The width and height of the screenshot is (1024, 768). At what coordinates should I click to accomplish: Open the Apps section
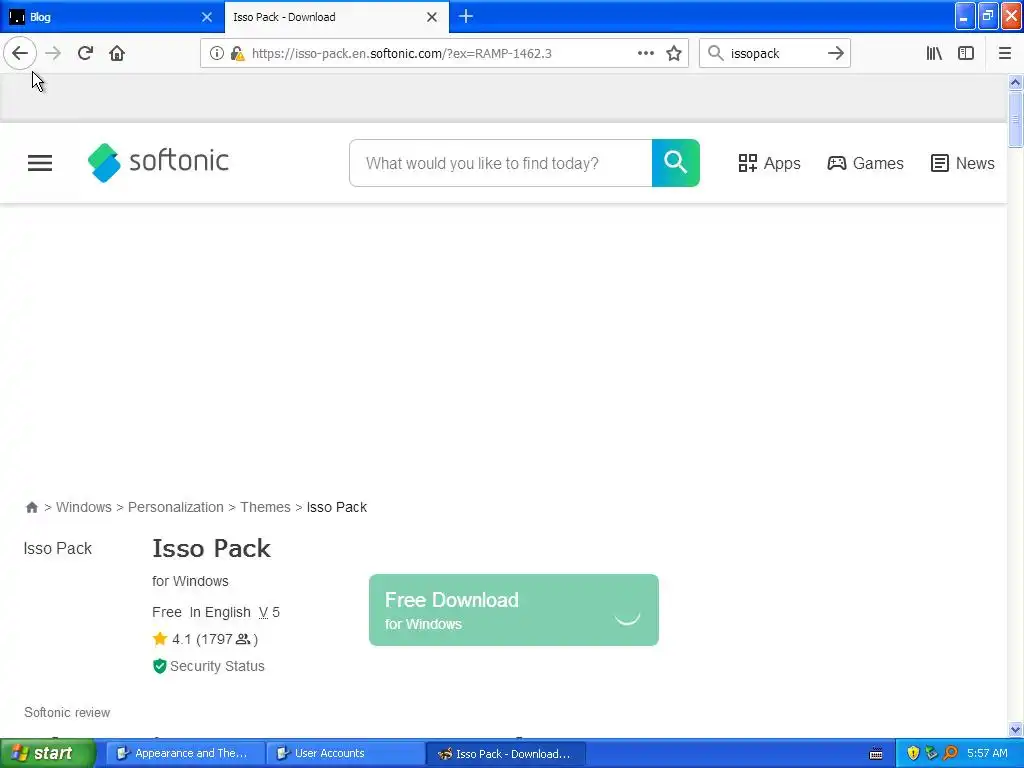coord(769,163)
